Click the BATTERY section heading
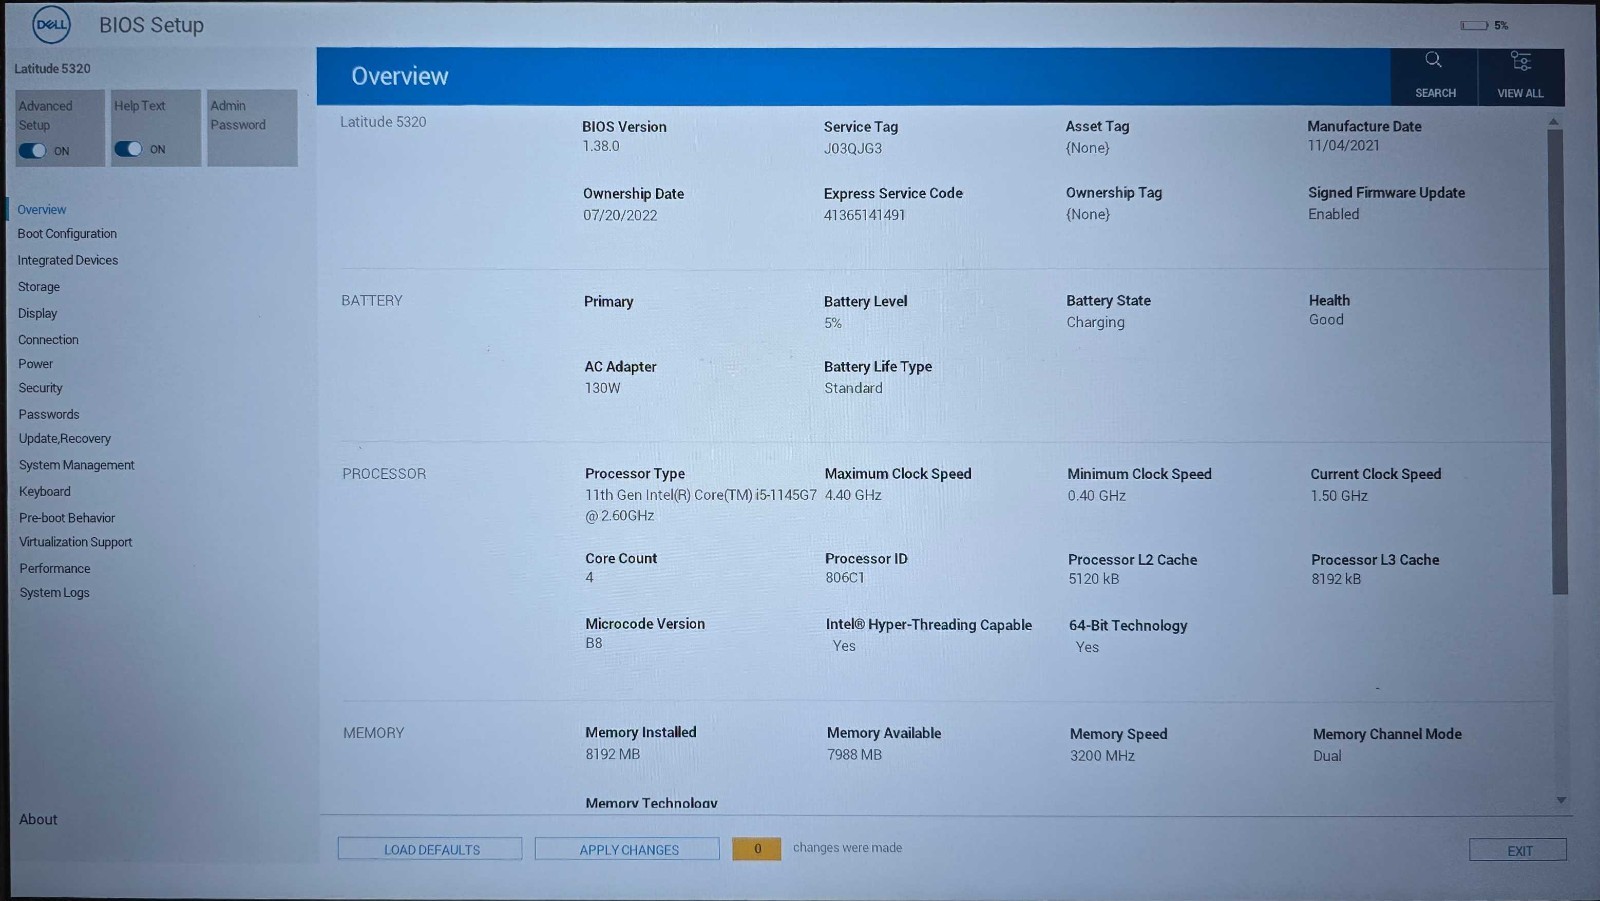 372,301
